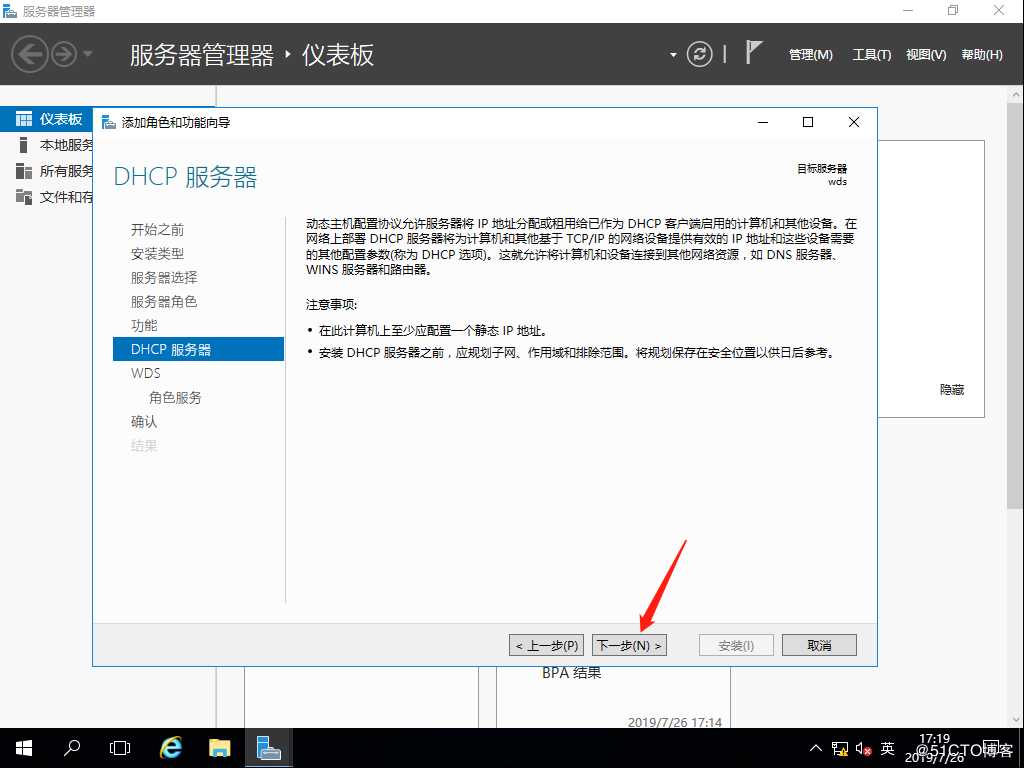Maximize the add roles wizard window

tap(808, 122)
